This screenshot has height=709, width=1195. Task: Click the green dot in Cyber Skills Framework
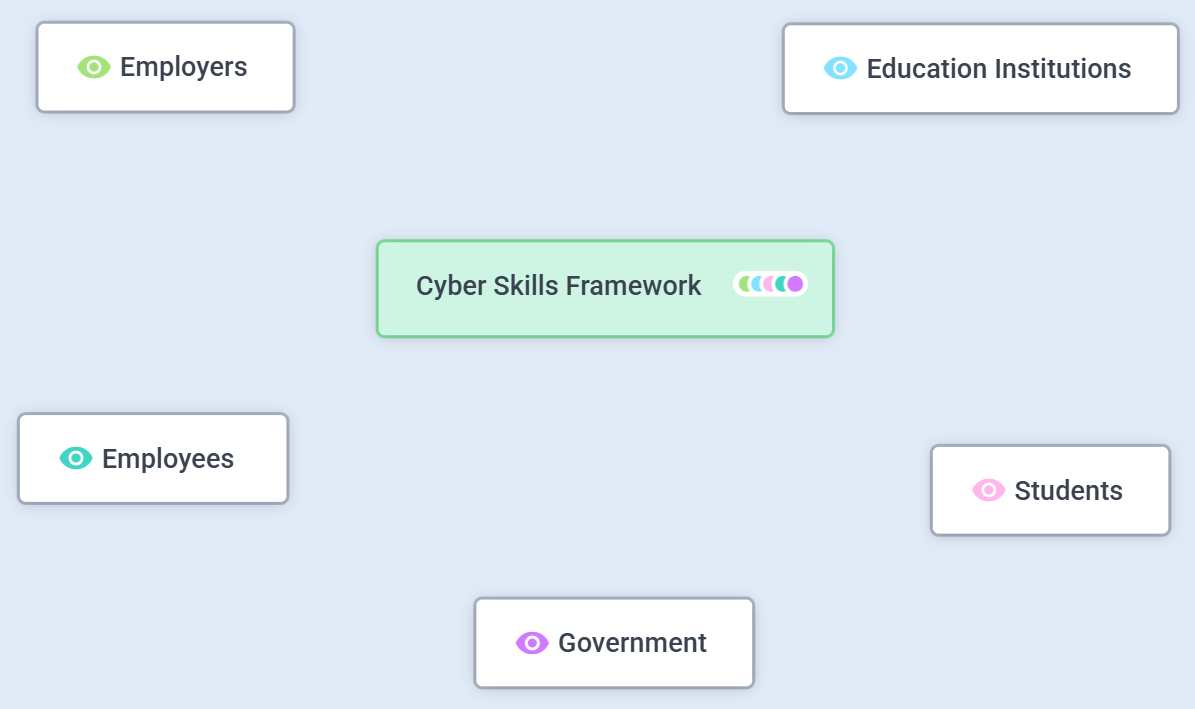point(743,284)
